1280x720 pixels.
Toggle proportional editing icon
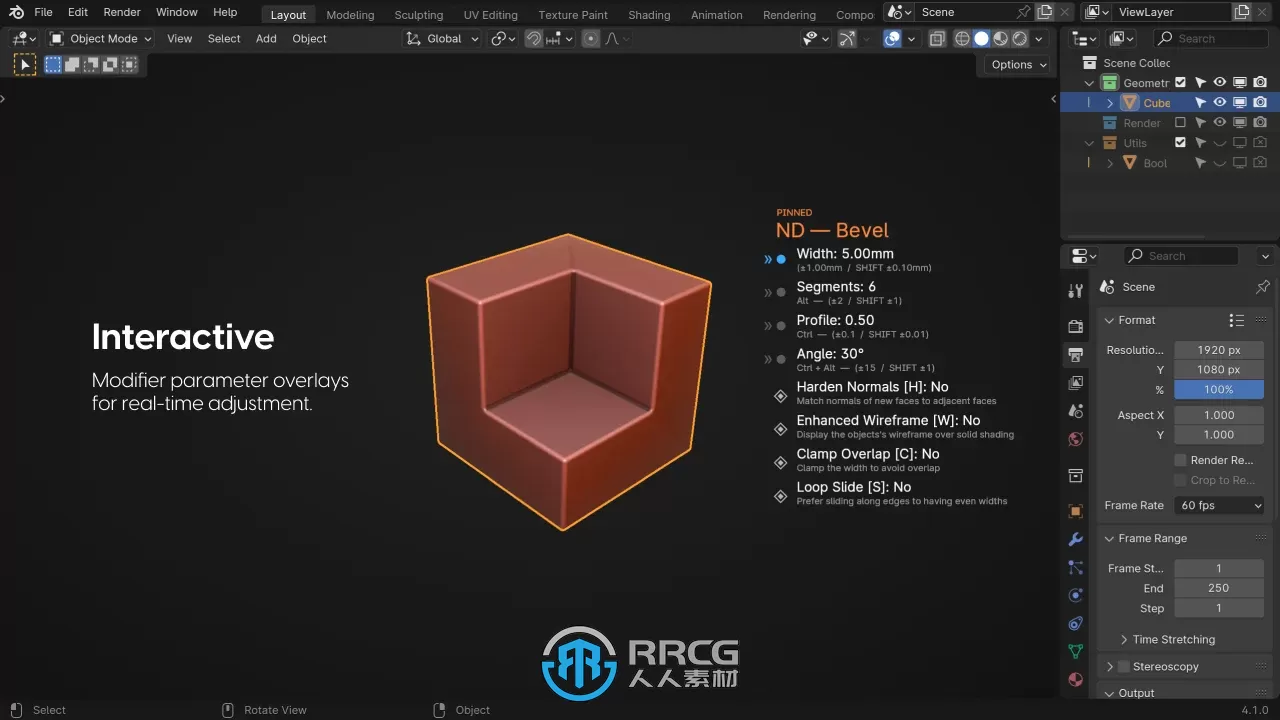(591, 38)
